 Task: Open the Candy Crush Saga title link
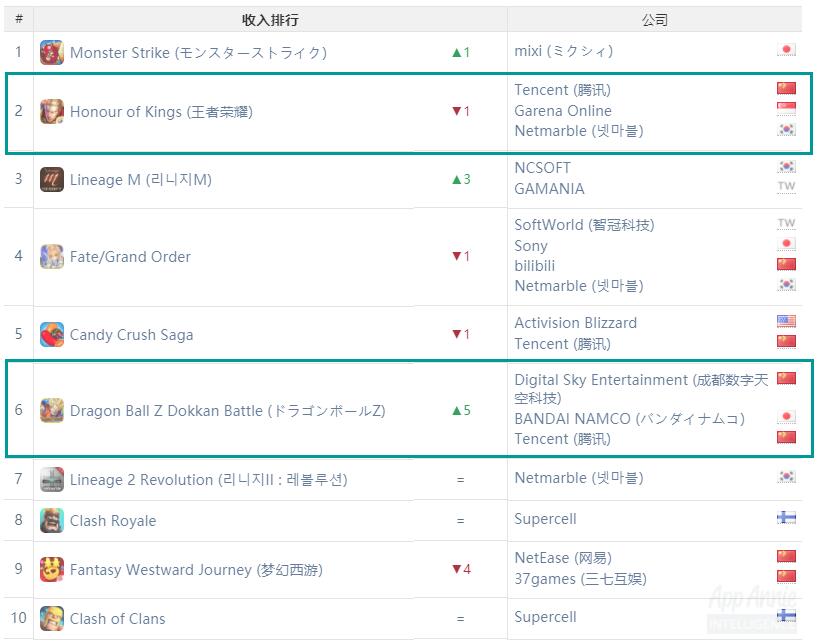(x=131, y=335)
